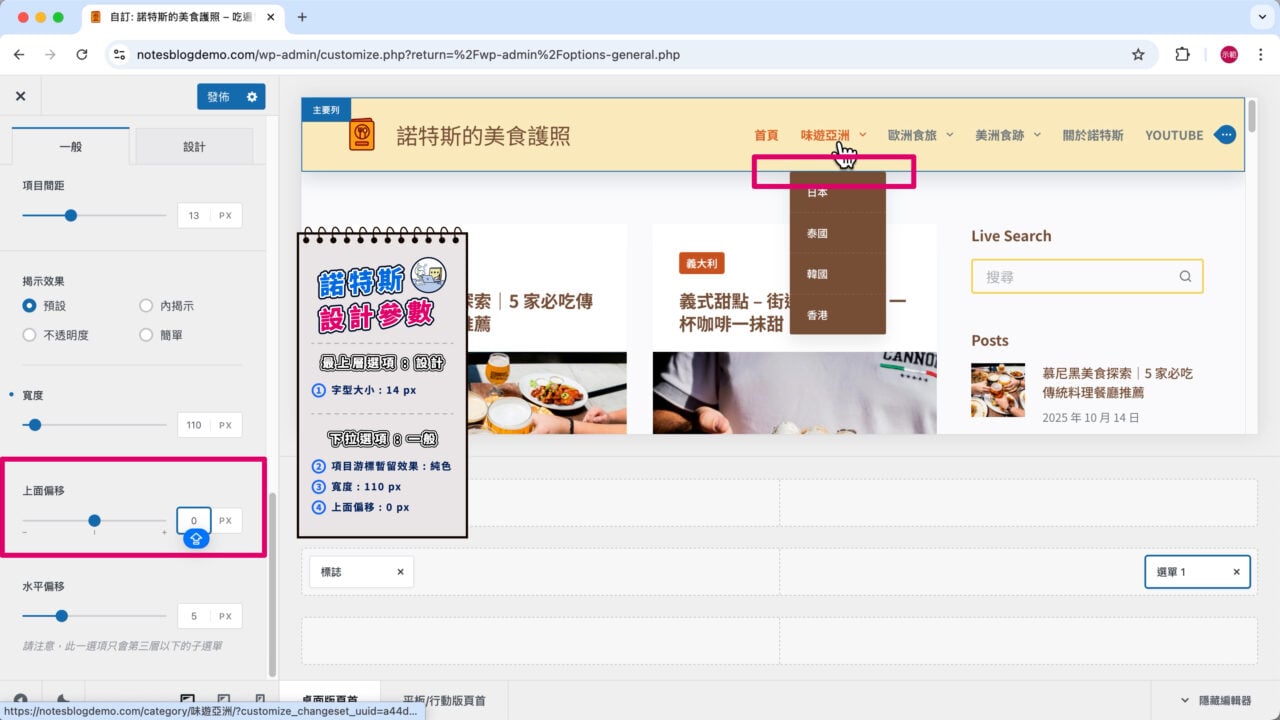Switch to the 設計 tab

194,147
